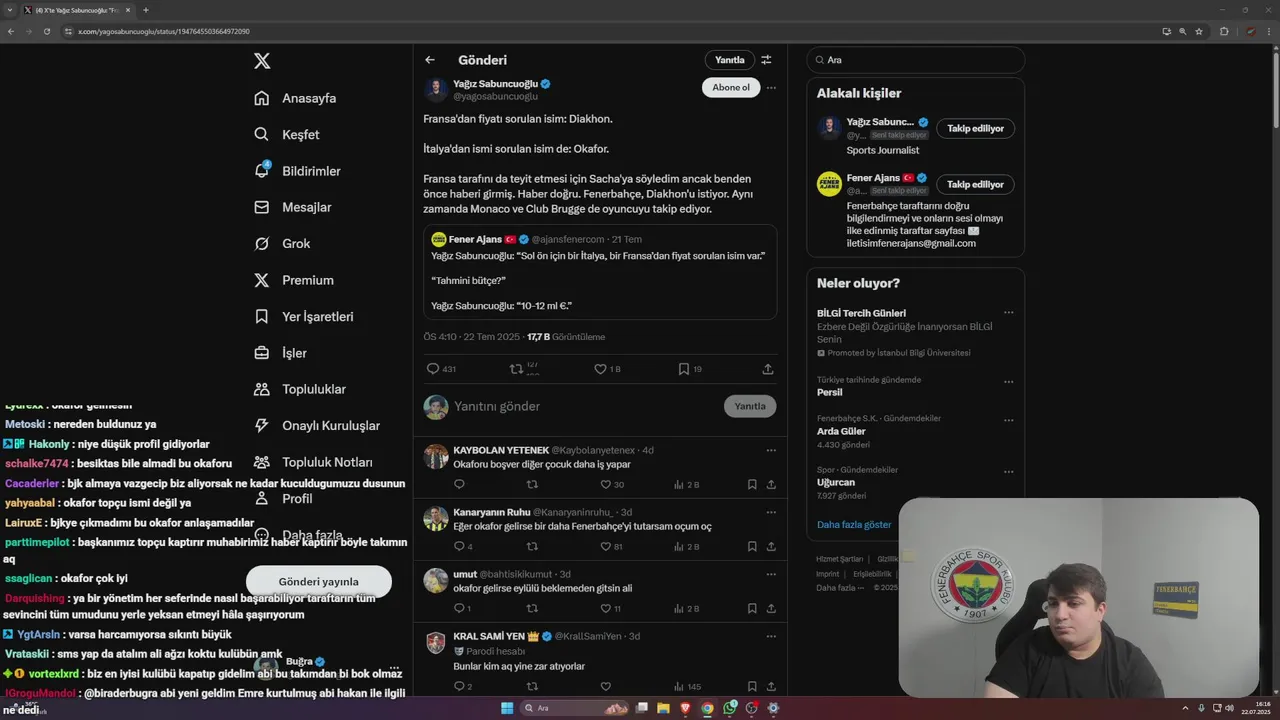Image resolution: width=1280 pixels, height=720 pixels.
Task: Click Takip ediliyor next to Yağız Sabuncuoğlu
Action: click(x=975, y=128)
